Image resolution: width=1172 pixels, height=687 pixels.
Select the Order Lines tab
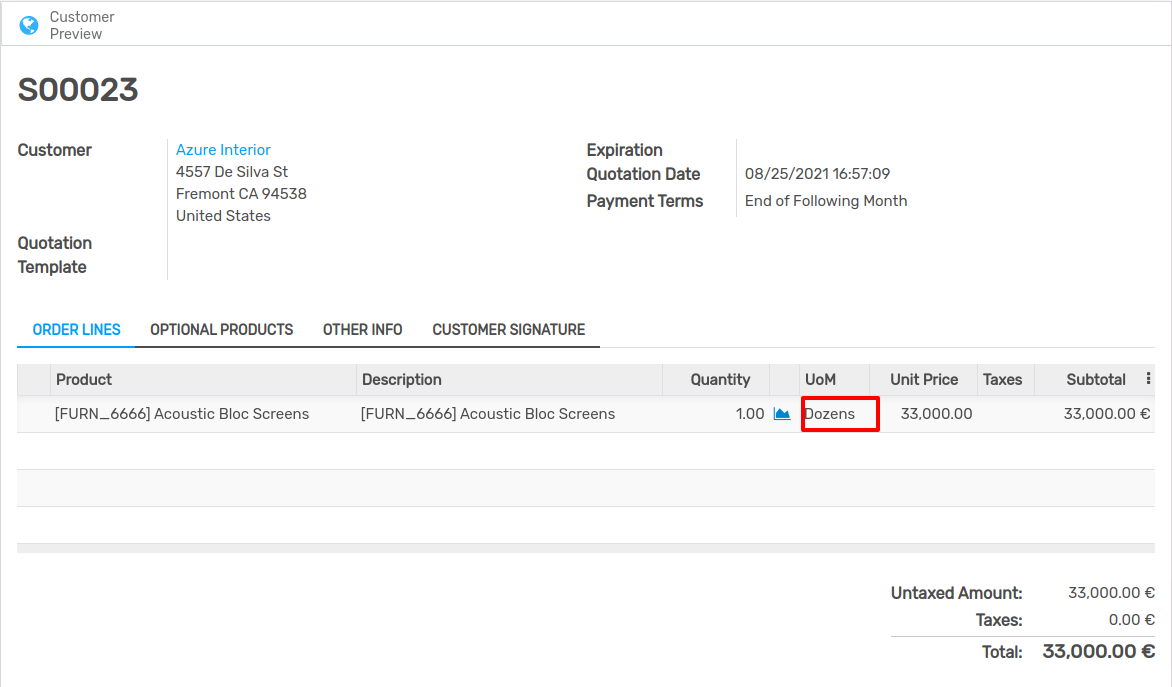pyautogui.click(x=76, y=329)
